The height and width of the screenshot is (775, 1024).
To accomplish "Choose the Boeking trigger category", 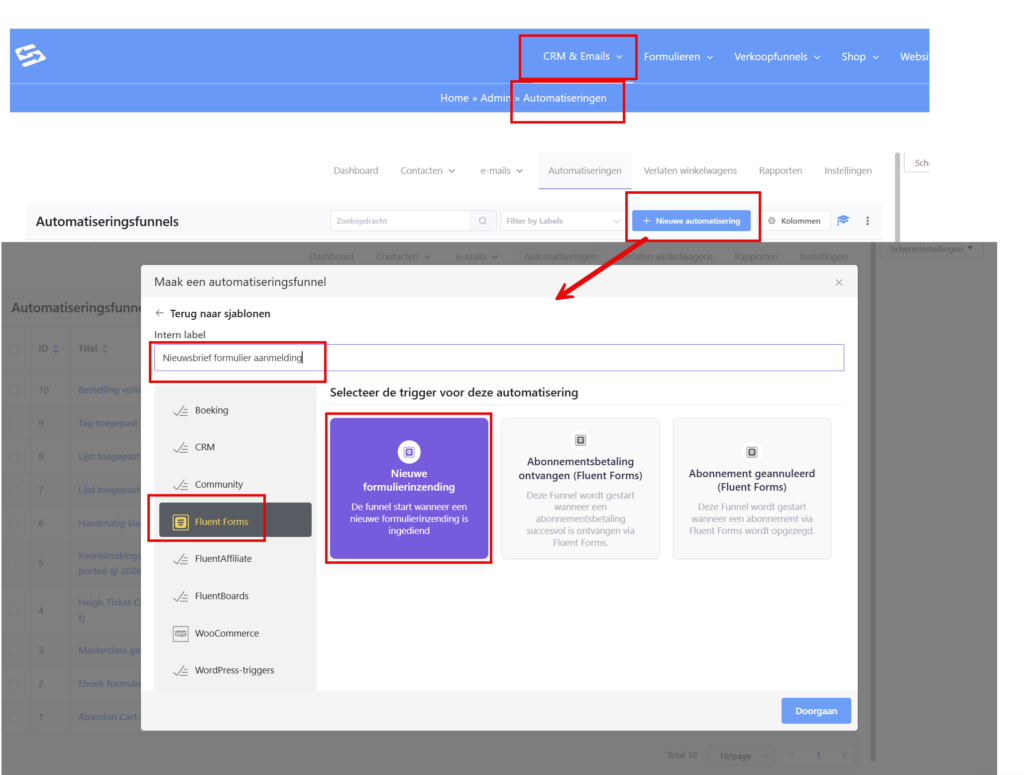I will tap(211, 410).
